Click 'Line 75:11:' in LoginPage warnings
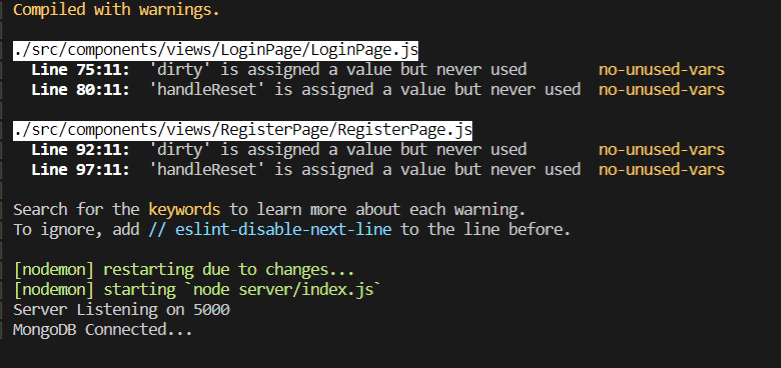Image resolution: width=781 pixels, height=368 pixels. (x=80, y=70)
